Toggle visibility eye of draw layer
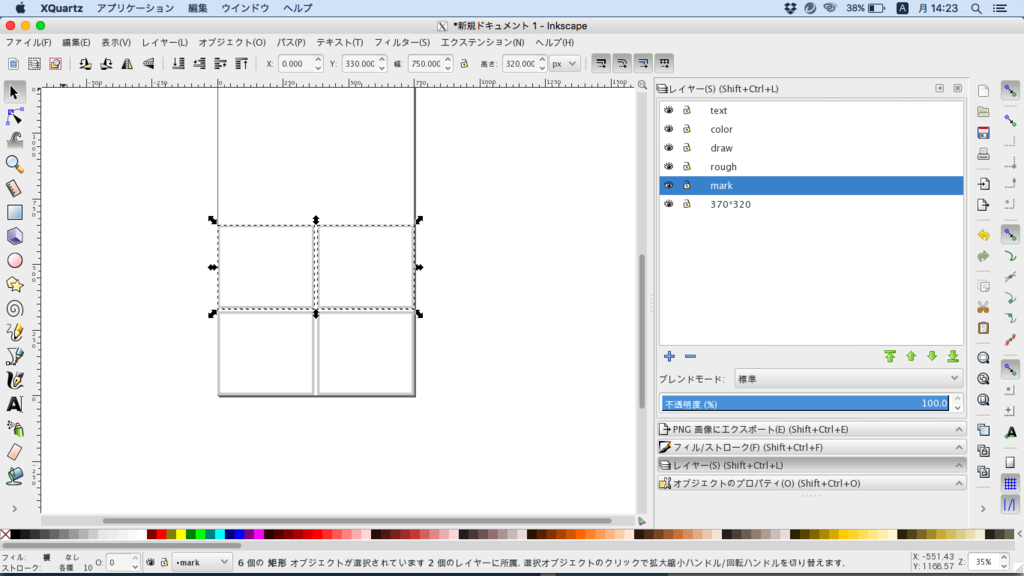 (669, 148)
